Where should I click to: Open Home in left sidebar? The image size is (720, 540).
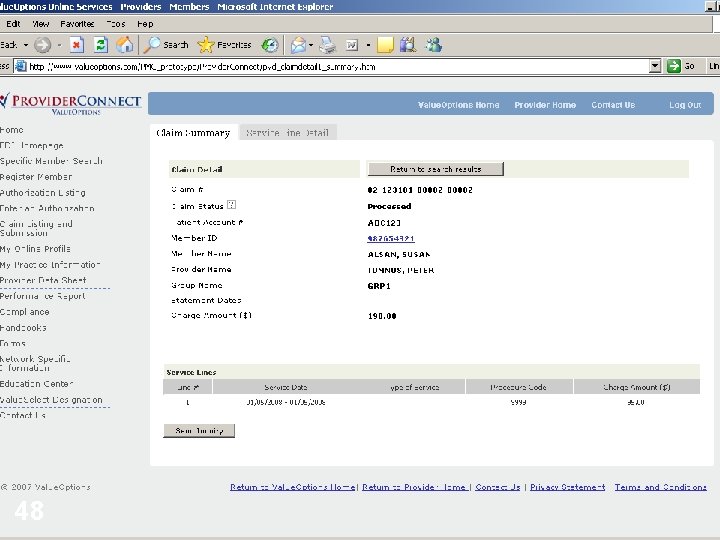tap(11, 130)
